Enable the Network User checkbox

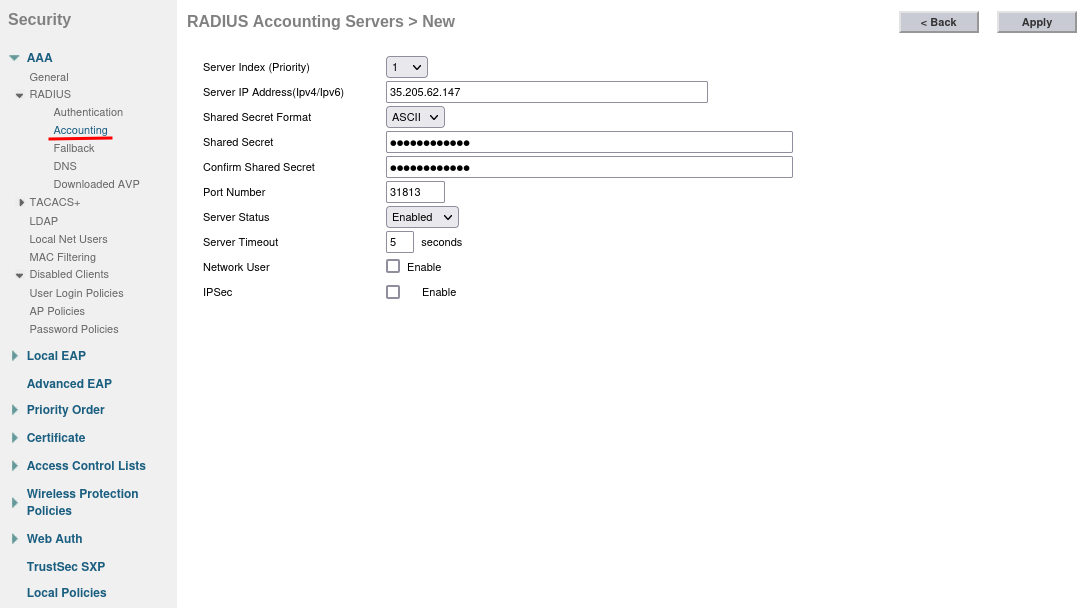pos(393,267)
